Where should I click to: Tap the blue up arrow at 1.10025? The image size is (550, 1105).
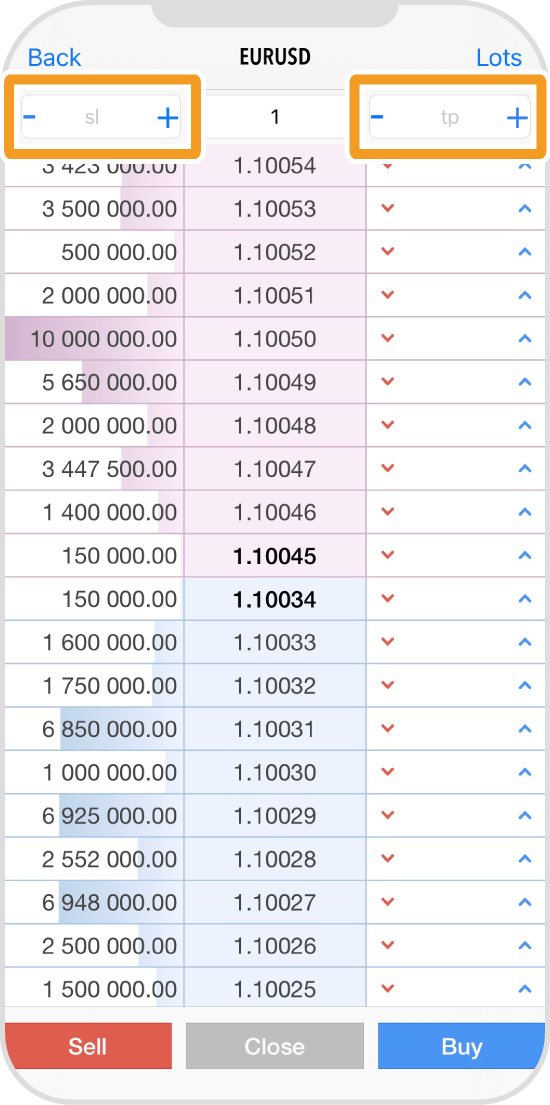click(x=524, y=989)
